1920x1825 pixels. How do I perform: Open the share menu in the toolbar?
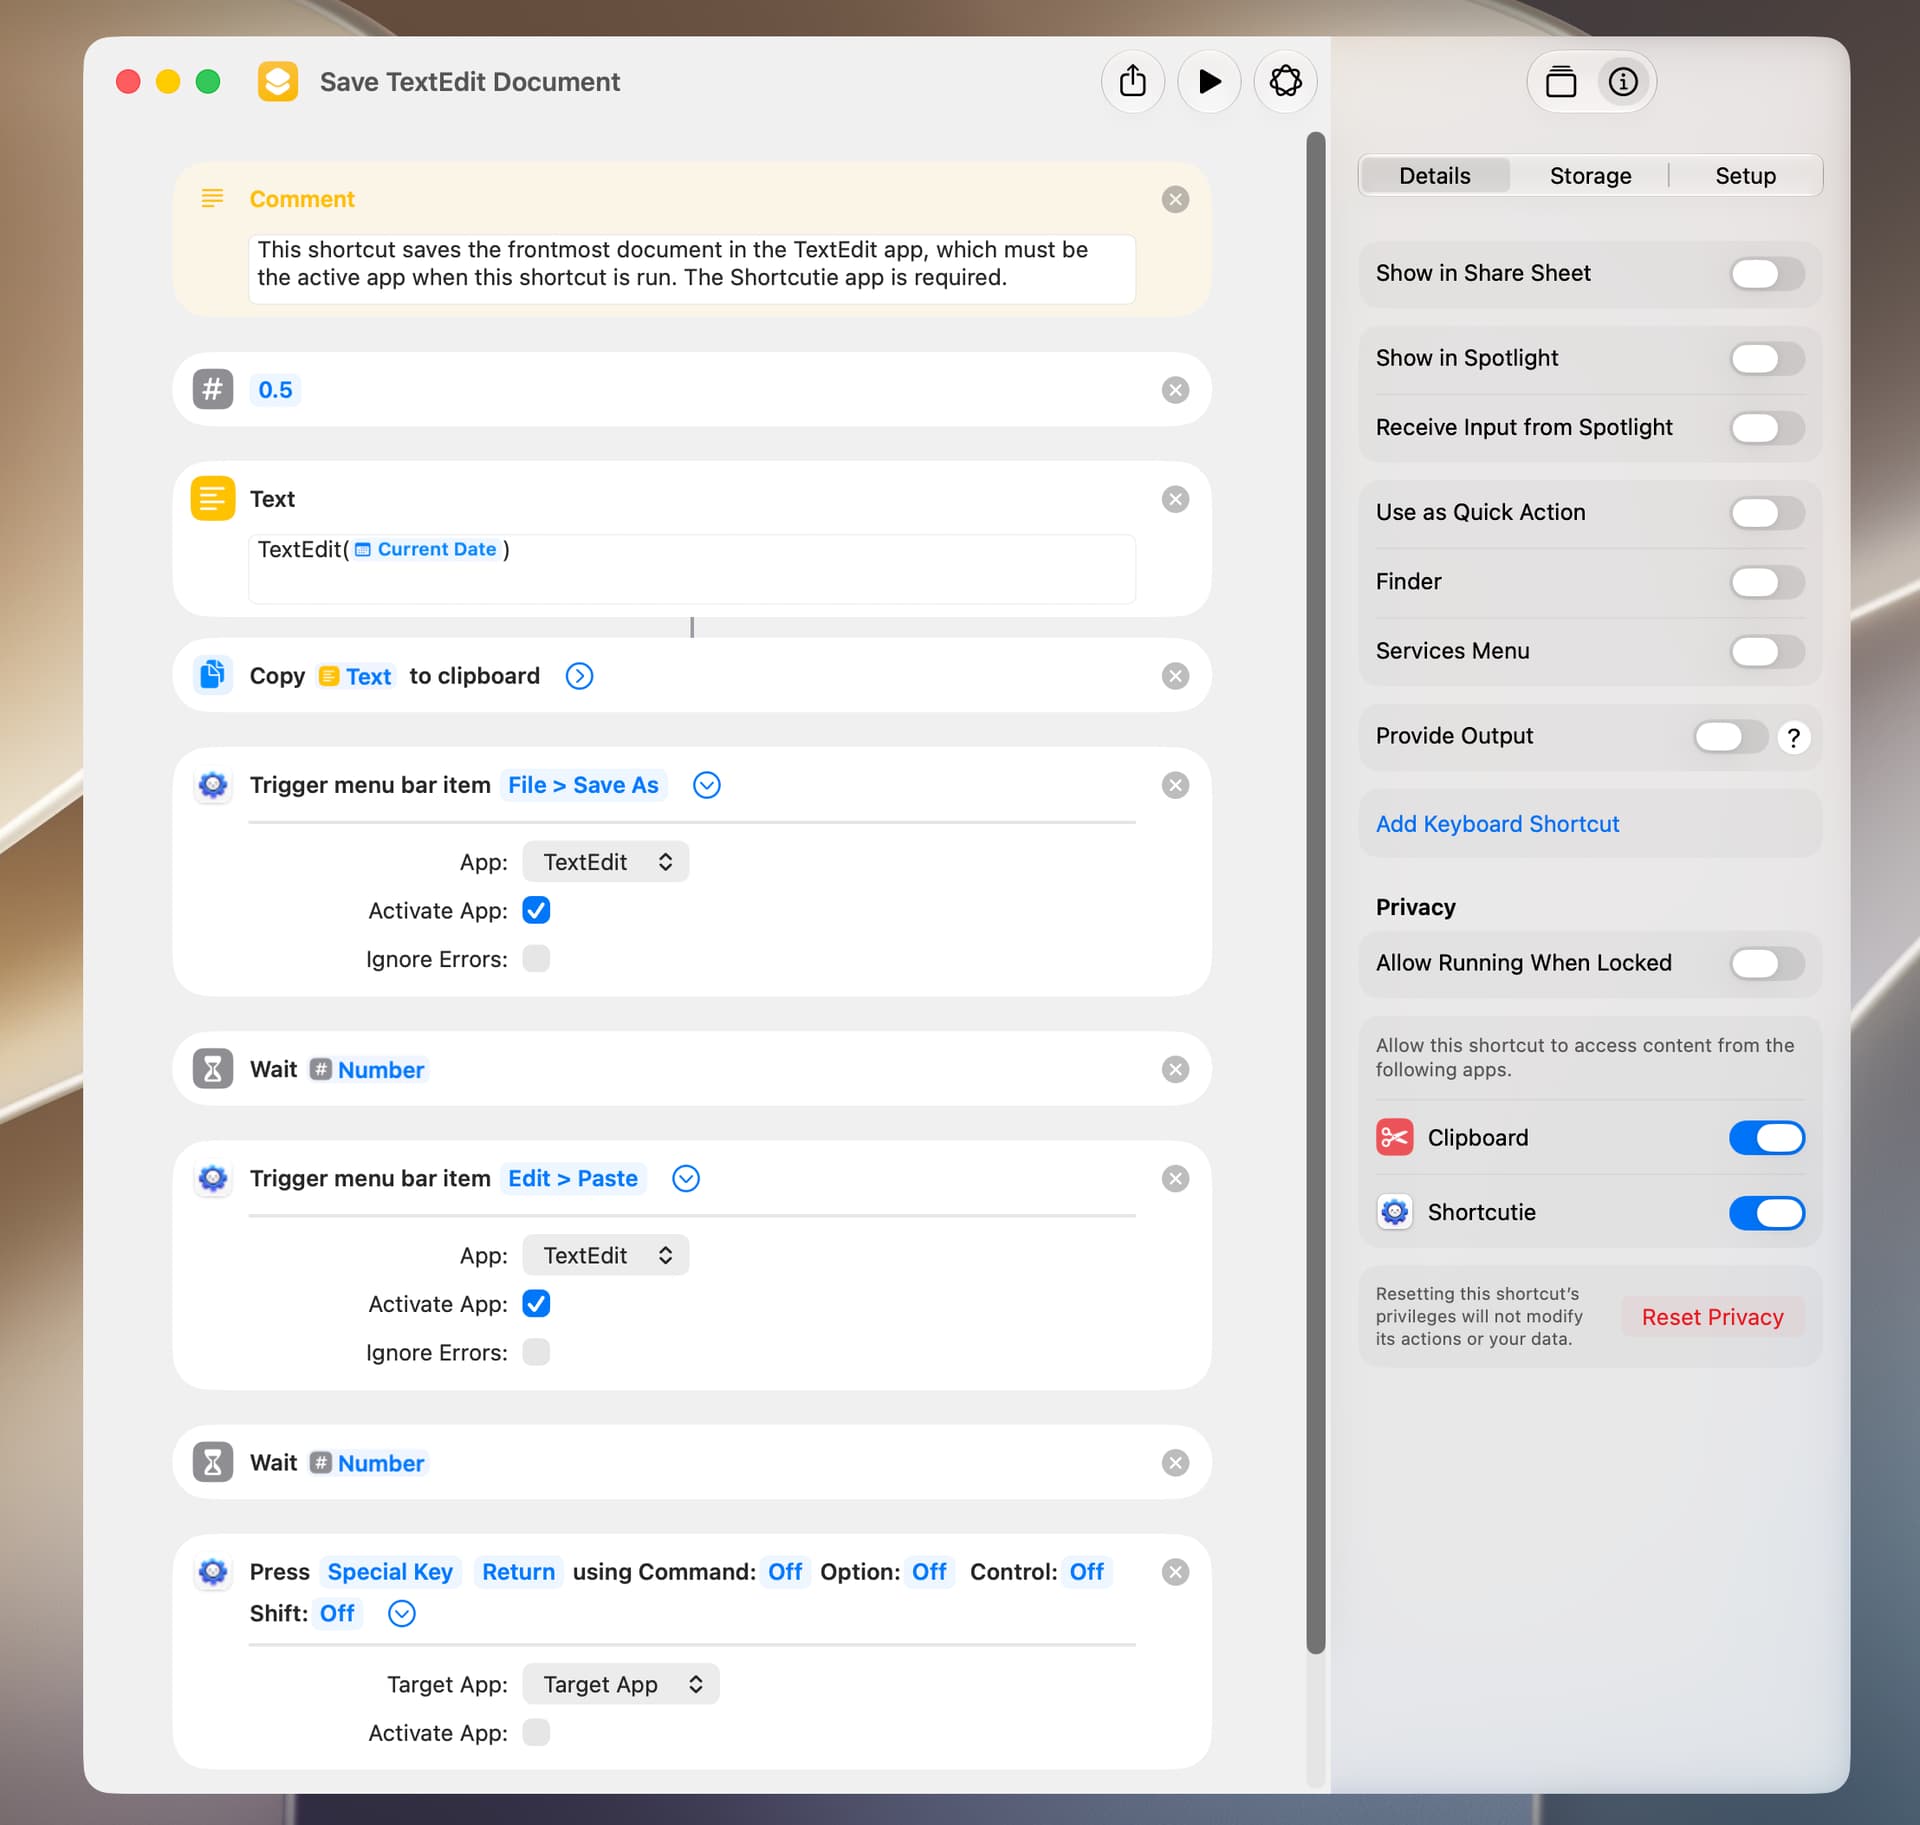point(1133,81)
